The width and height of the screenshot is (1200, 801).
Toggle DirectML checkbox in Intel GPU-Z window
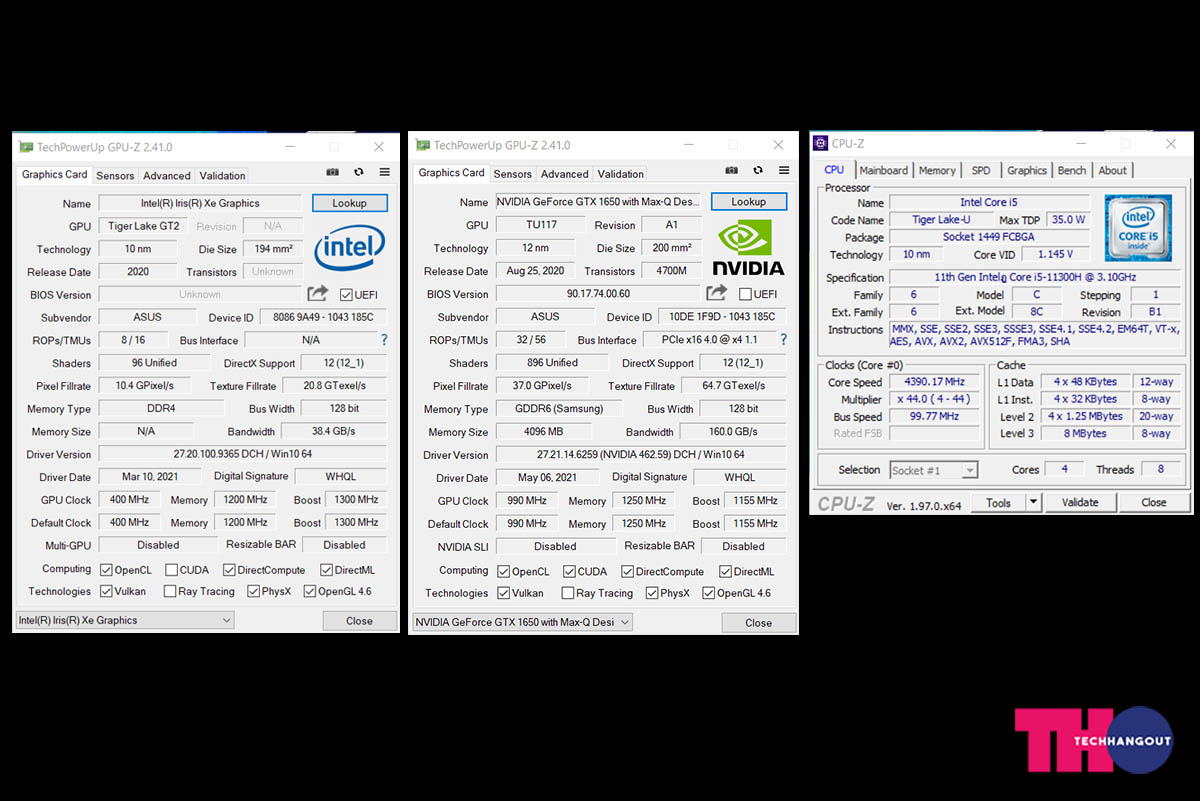coord(326,570)
